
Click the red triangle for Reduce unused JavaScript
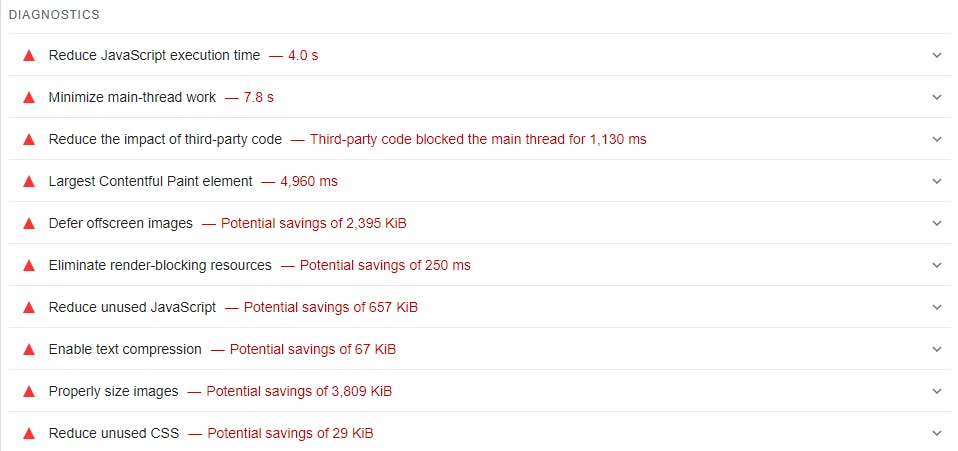tap(29, 307)
